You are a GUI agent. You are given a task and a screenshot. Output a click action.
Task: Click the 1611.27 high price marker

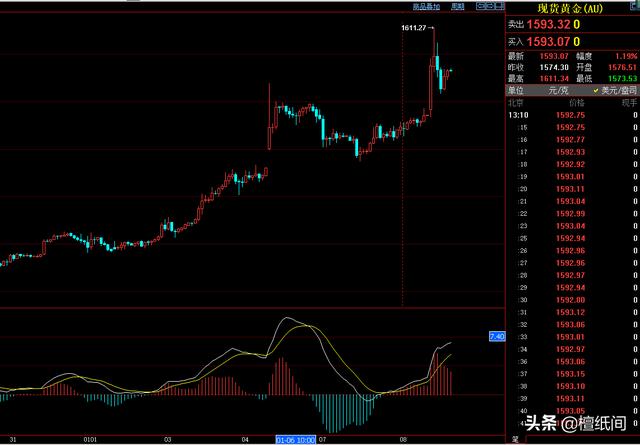412,27
